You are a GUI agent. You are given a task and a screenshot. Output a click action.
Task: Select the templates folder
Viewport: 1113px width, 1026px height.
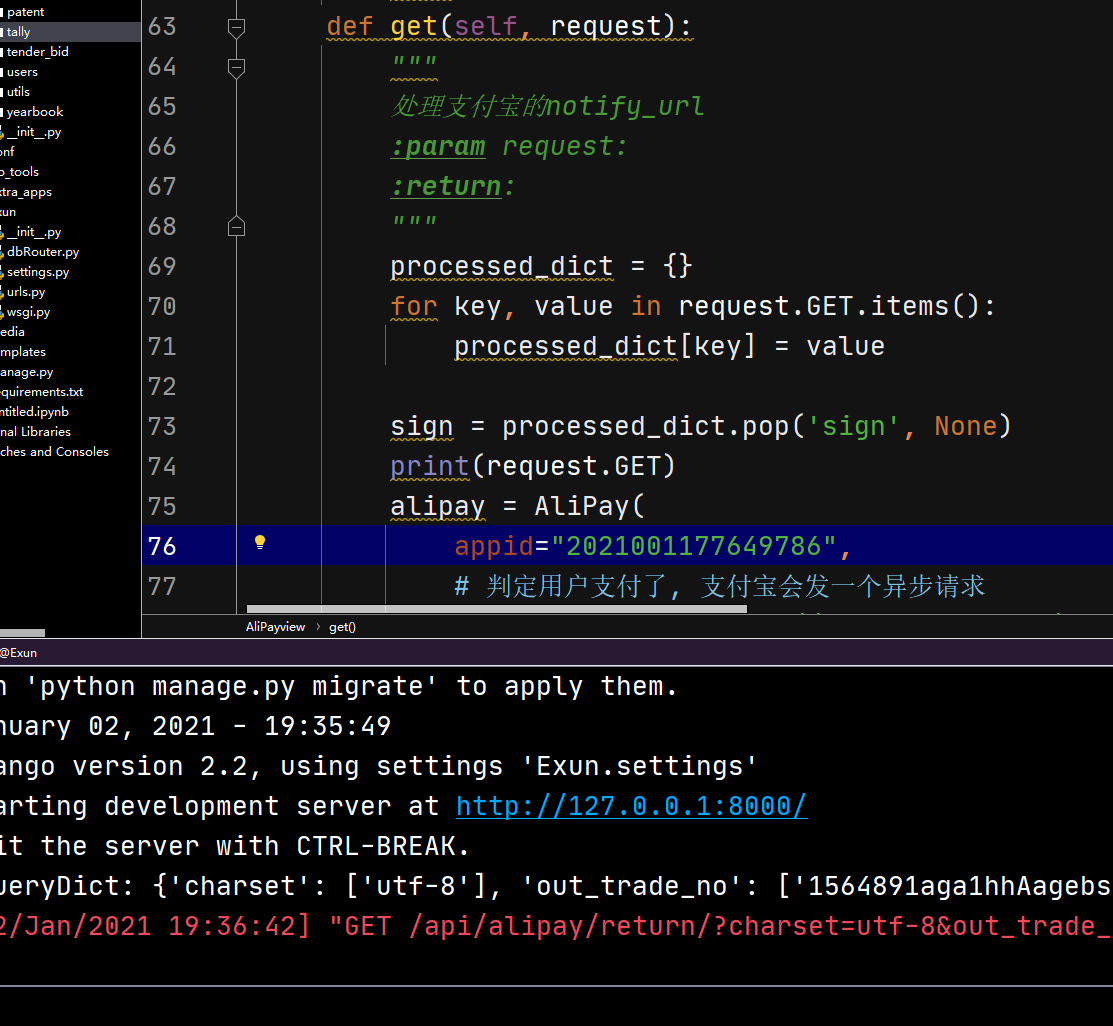[x=23, y=351]
